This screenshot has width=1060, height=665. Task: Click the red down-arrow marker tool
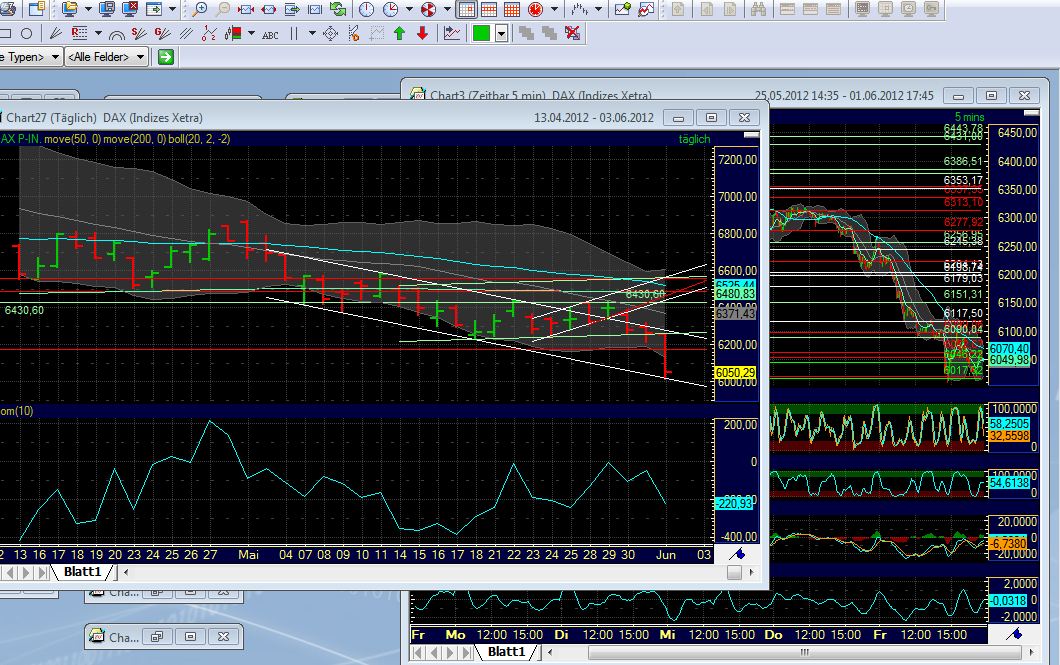pyautogui.click(x=423, y=33)
